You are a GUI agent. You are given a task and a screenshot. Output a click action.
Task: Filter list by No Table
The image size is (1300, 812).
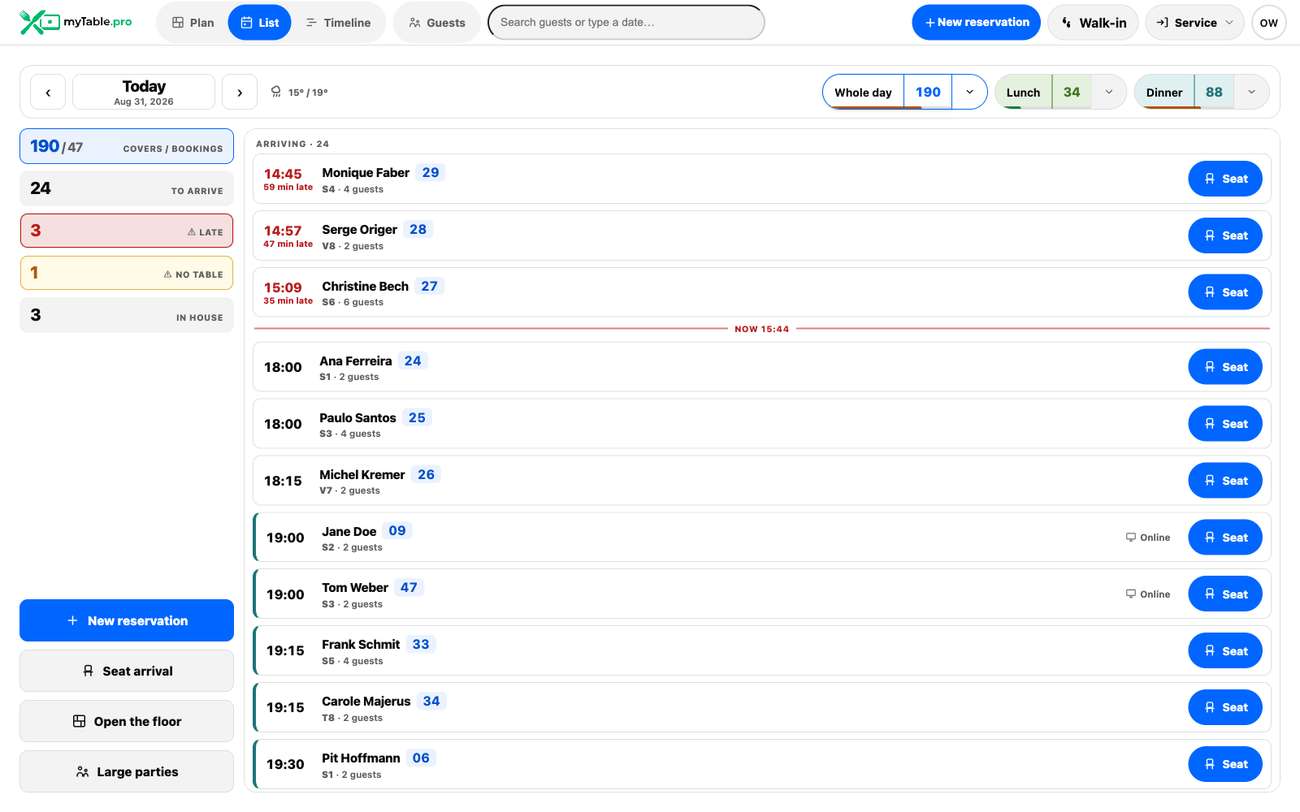(127, 273)
